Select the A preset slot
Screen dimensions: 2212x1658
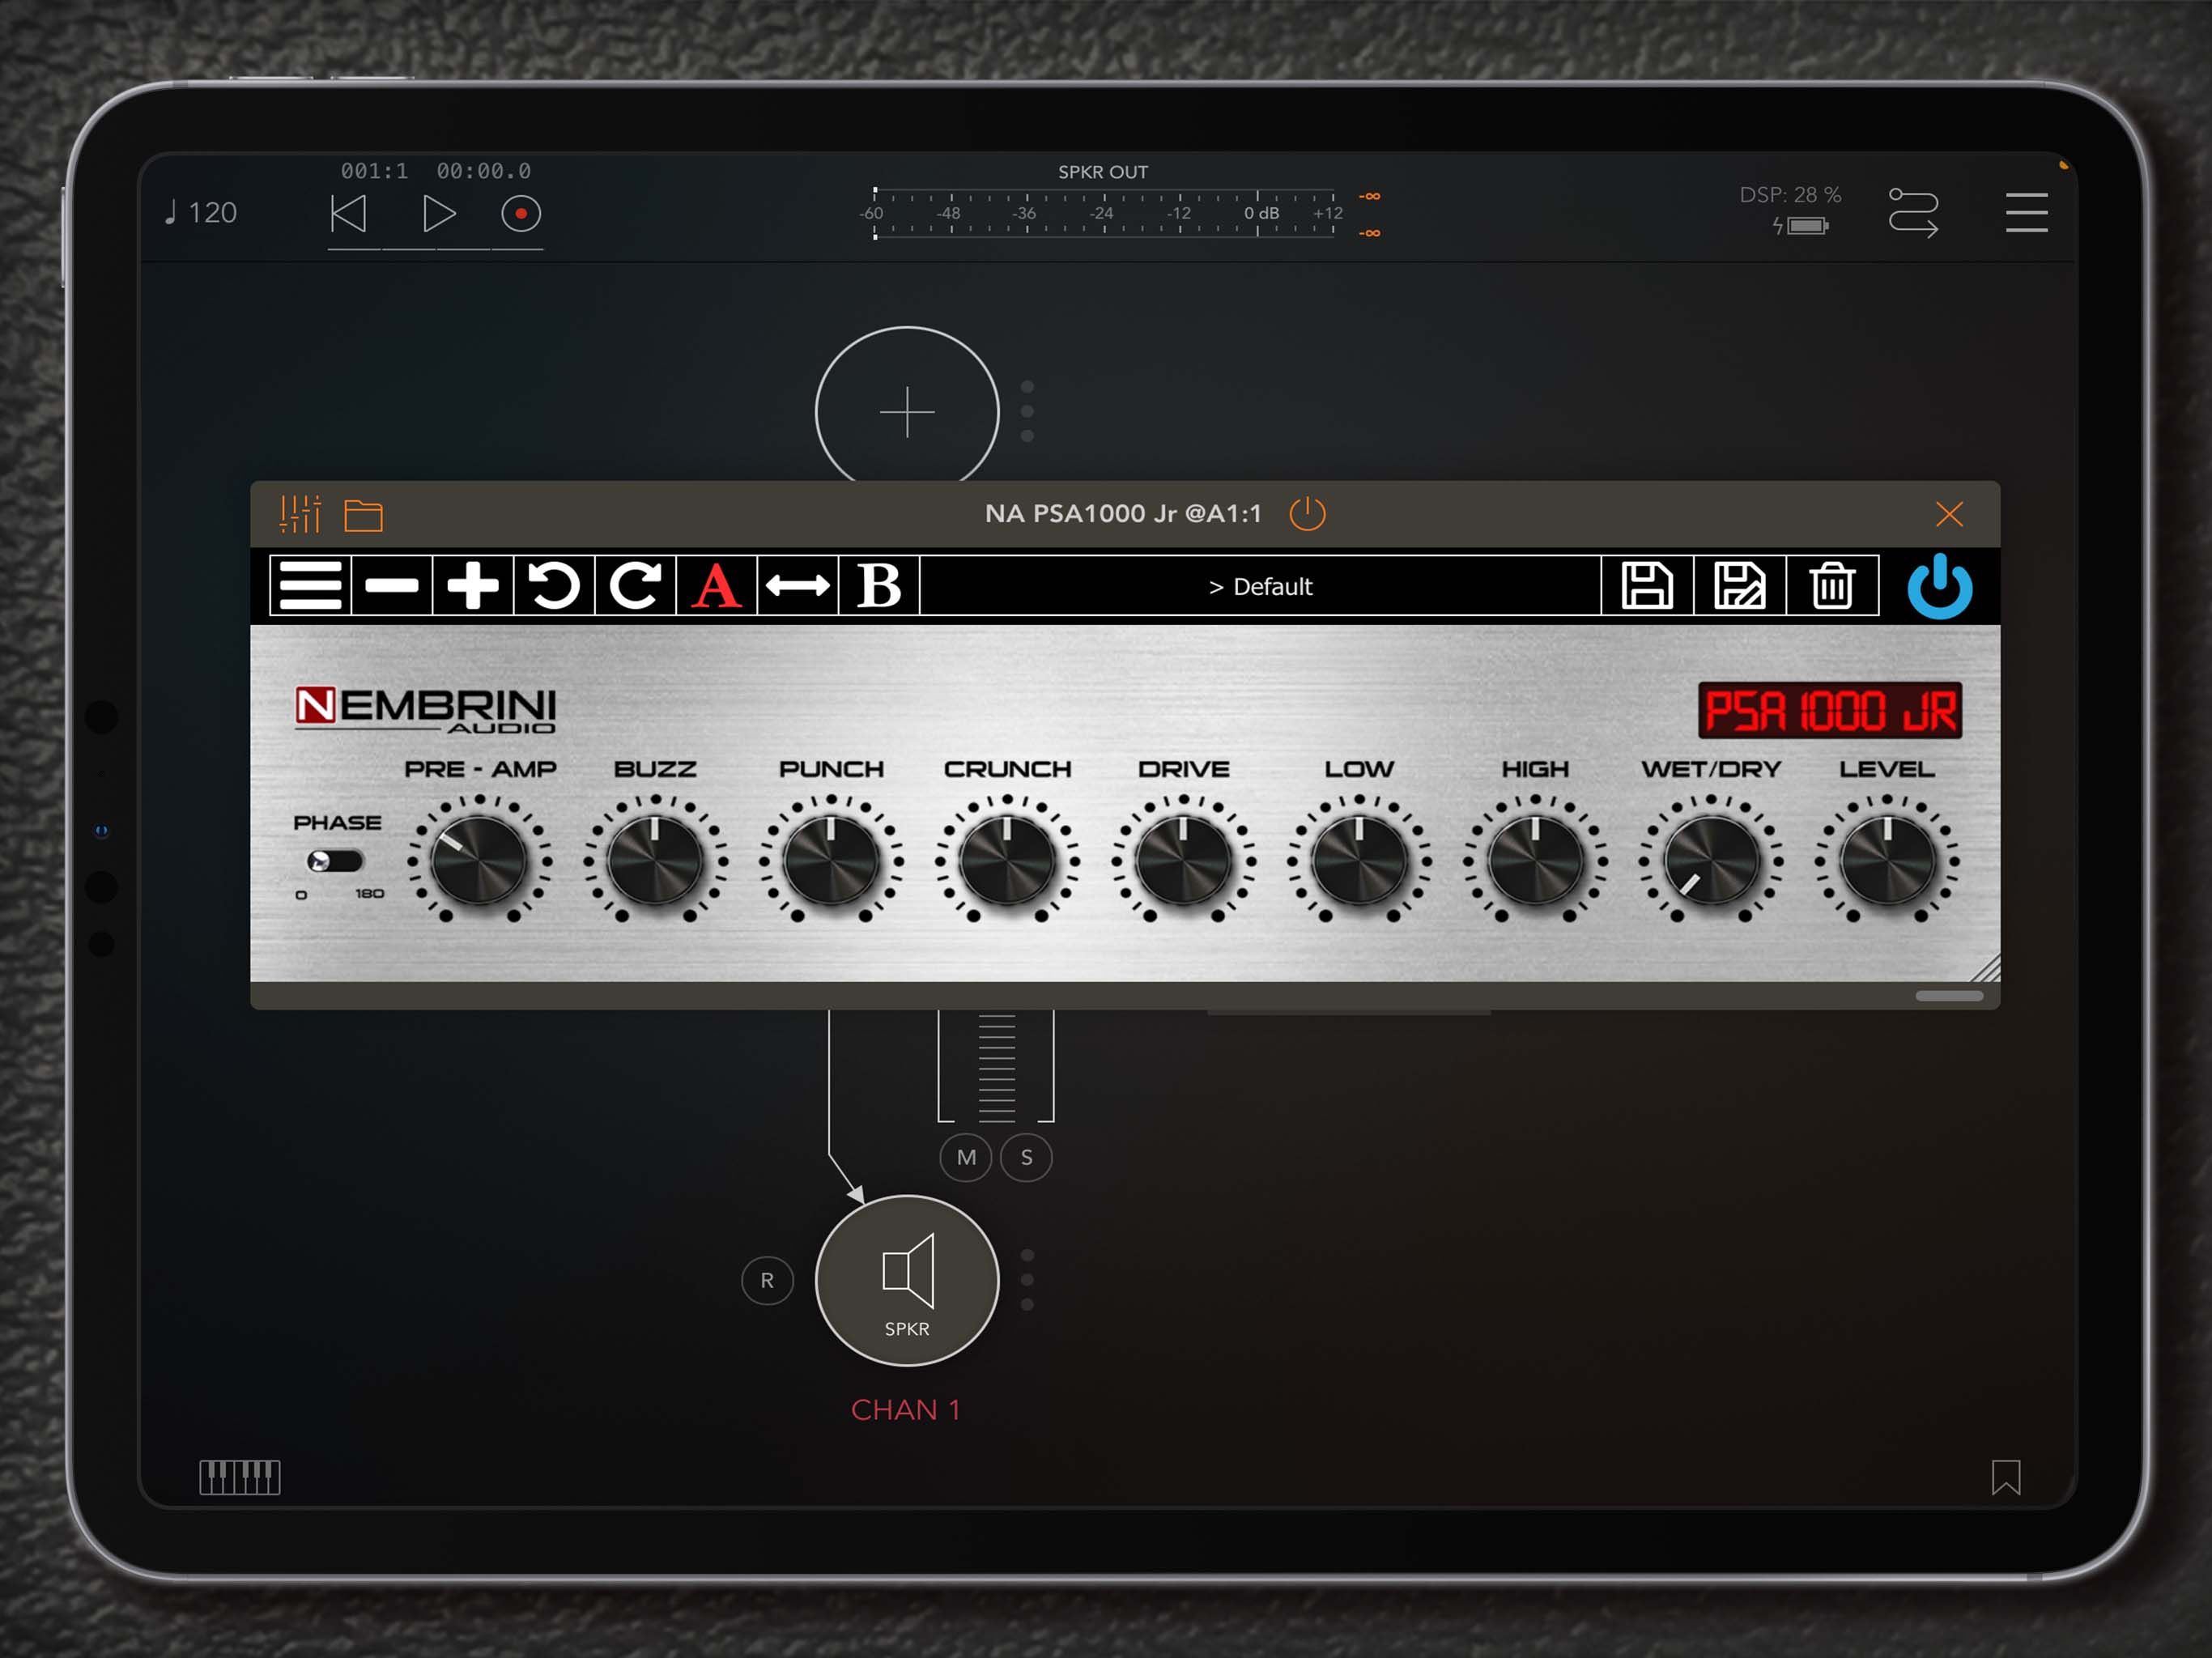716,585
